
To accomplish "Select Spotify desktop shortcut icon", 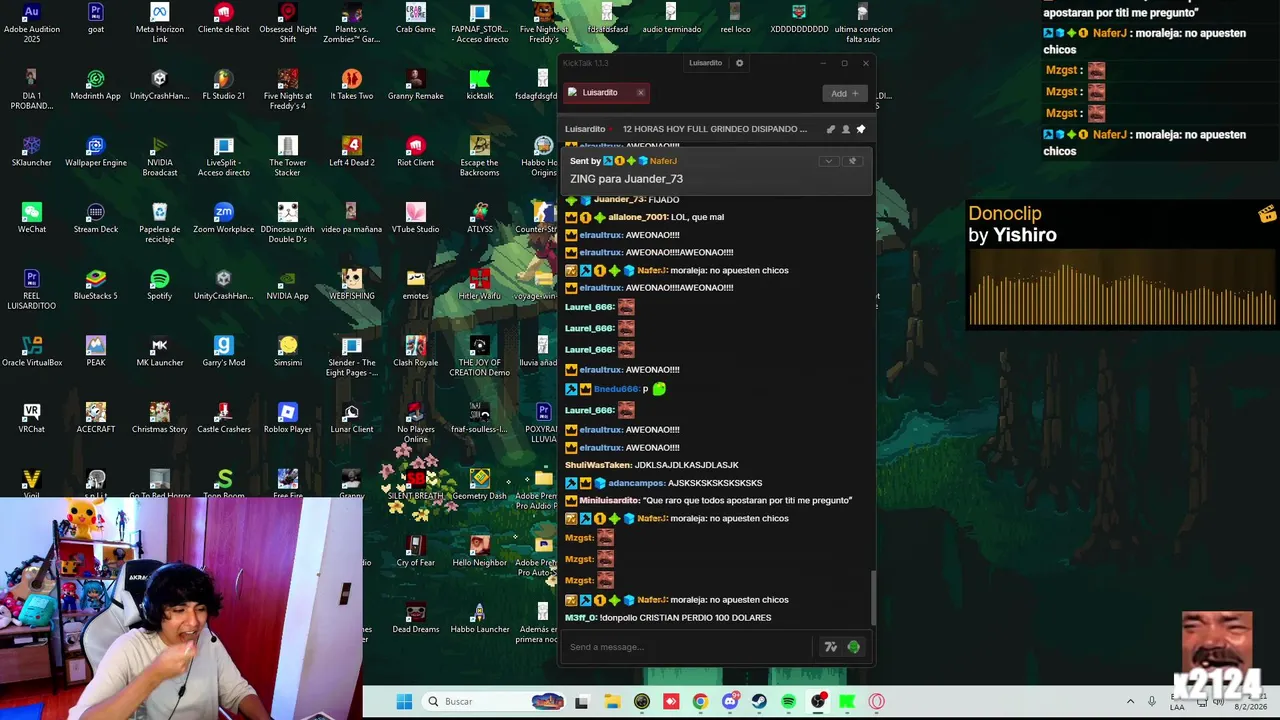I will point(159,285).
